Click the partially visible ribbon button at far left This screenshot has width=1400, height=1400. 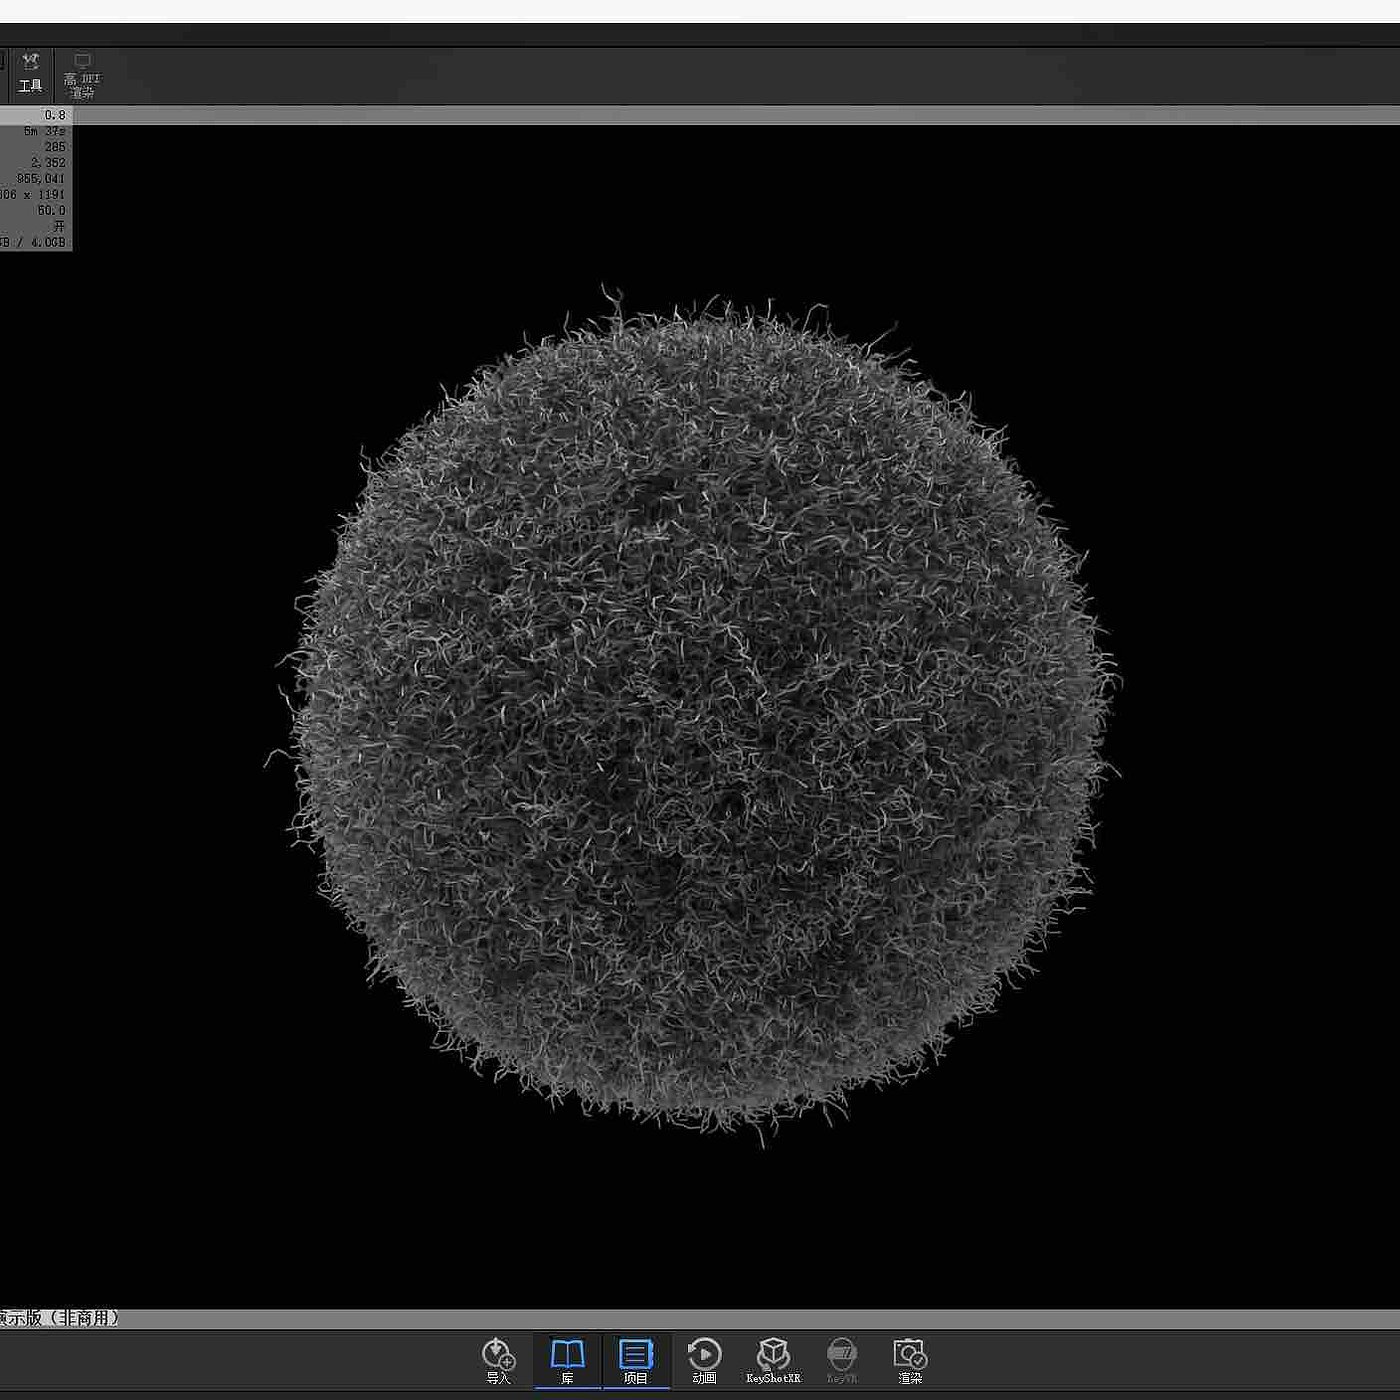coord(3,62)
